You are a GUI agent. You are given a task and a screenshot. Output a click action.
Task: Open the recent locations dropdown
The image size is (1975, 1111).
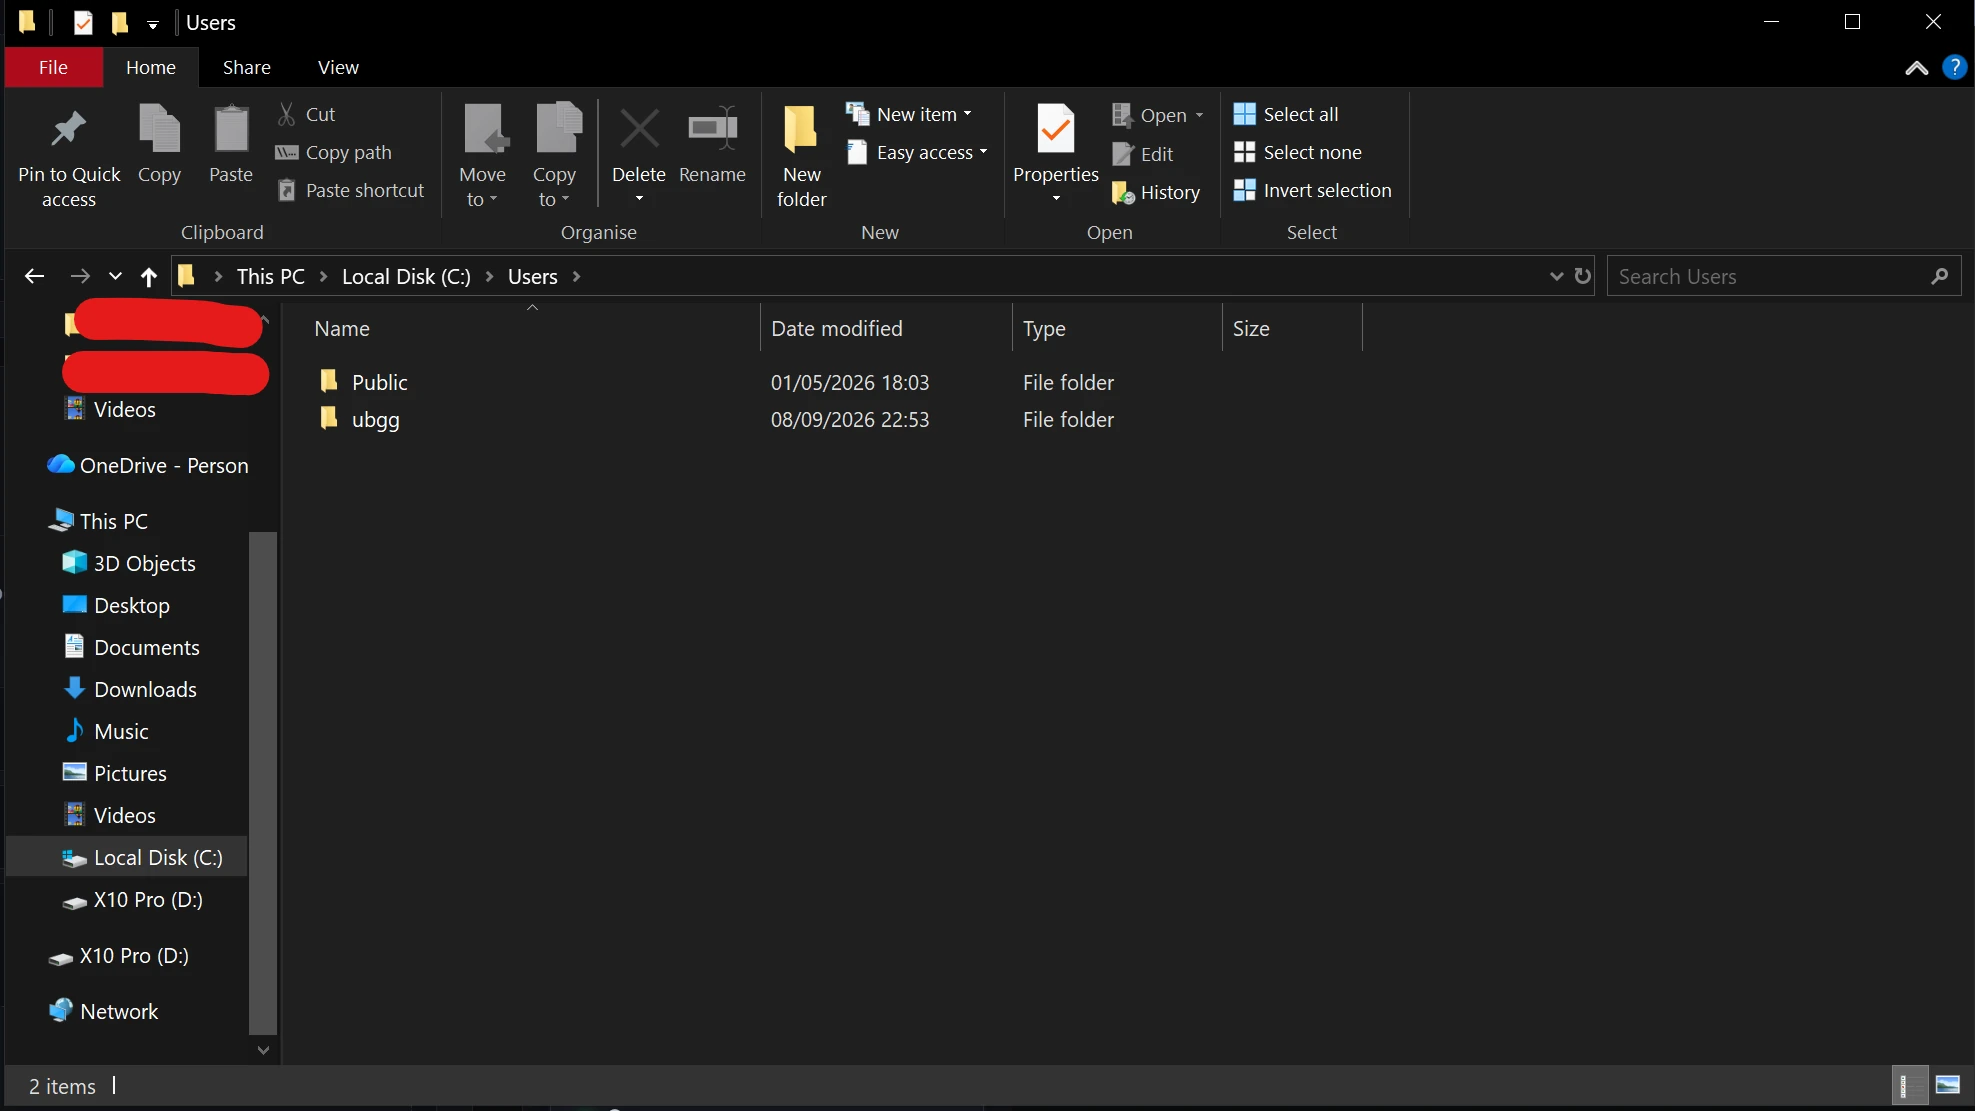tap(115, 276)
